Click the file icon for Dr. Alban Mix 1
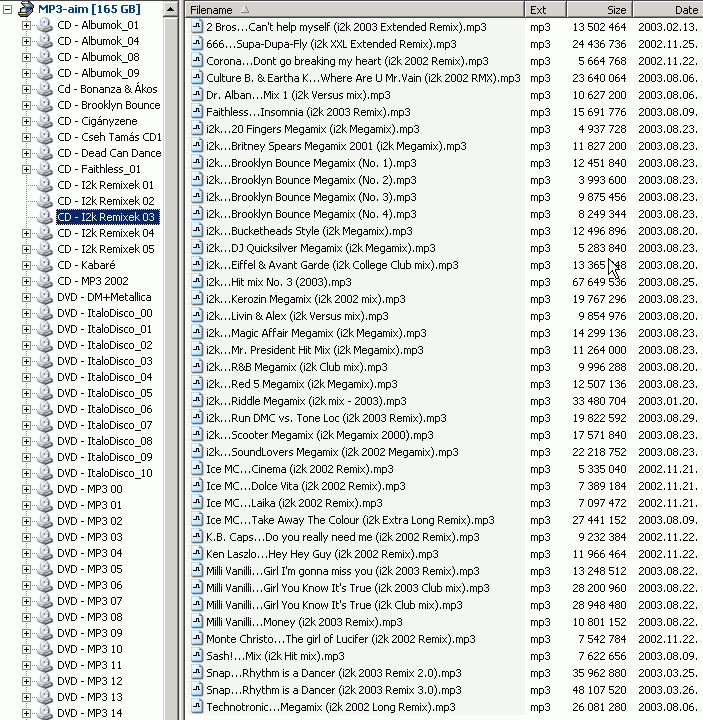 [197, 95]
